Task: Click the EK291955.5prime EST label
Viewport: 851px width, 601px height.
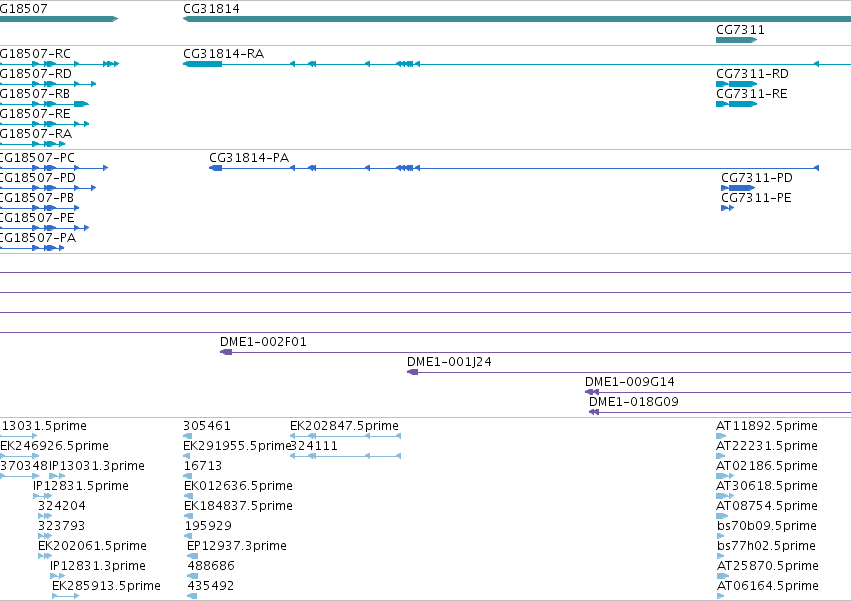Action: pos(237,446)
